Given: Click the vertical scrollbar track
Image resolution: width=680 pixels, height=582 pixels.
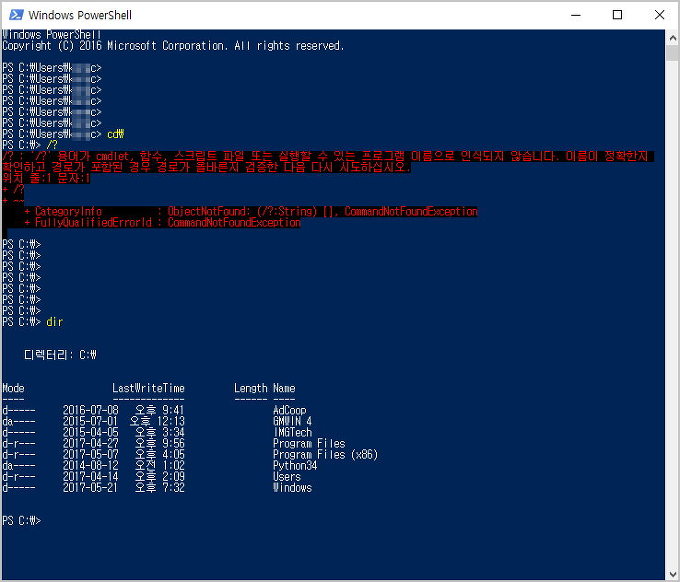Looking at the screenshot, I should pos(671,300).
